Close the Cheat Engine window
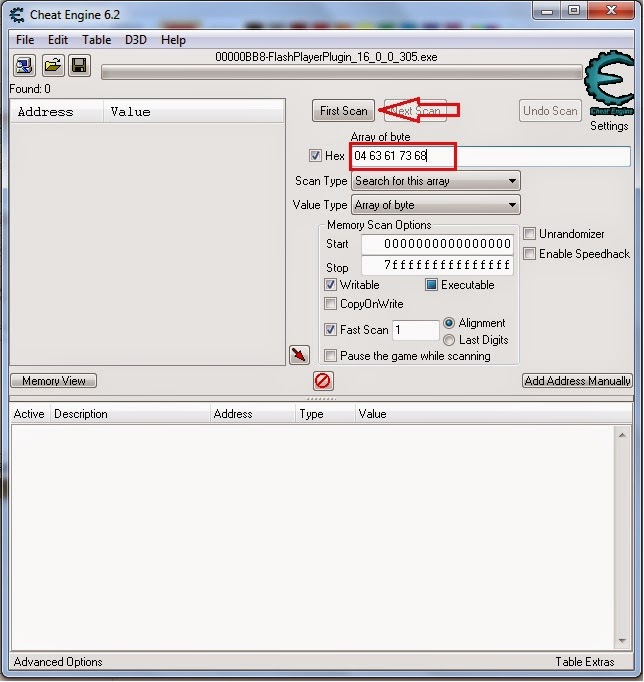 click(611, 11)
